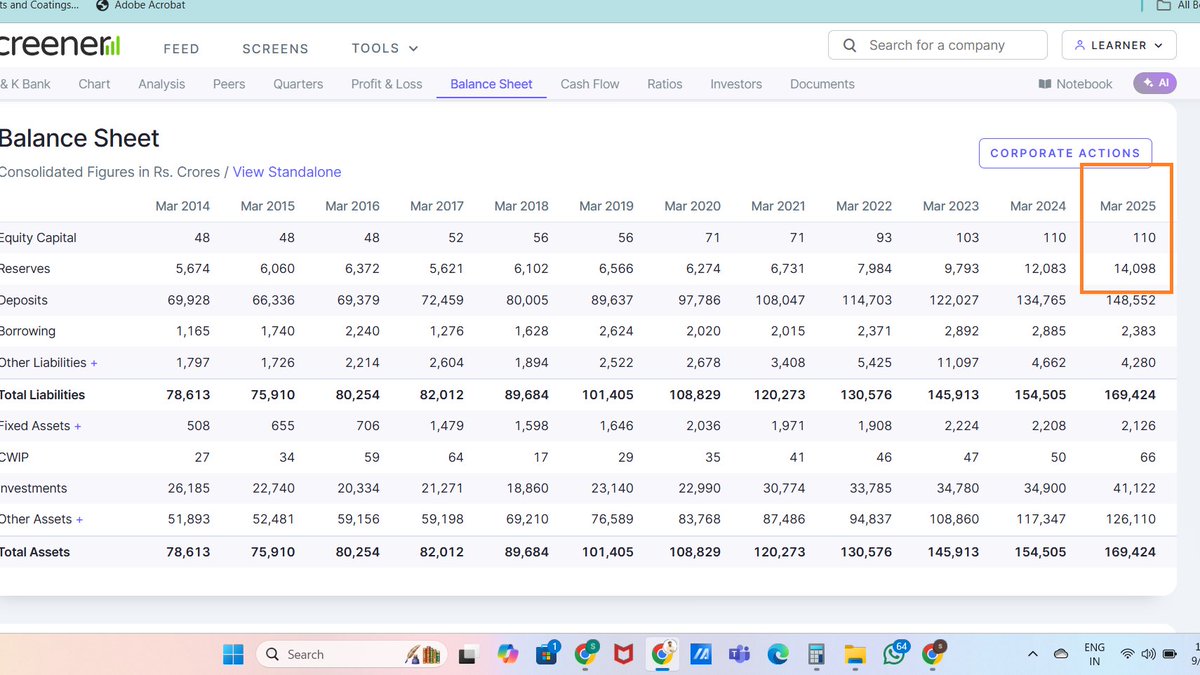This screenshot has width=1200, height=675.
Task: Click the CORPORATE ACTIONS button
Action: [1065, 153]
